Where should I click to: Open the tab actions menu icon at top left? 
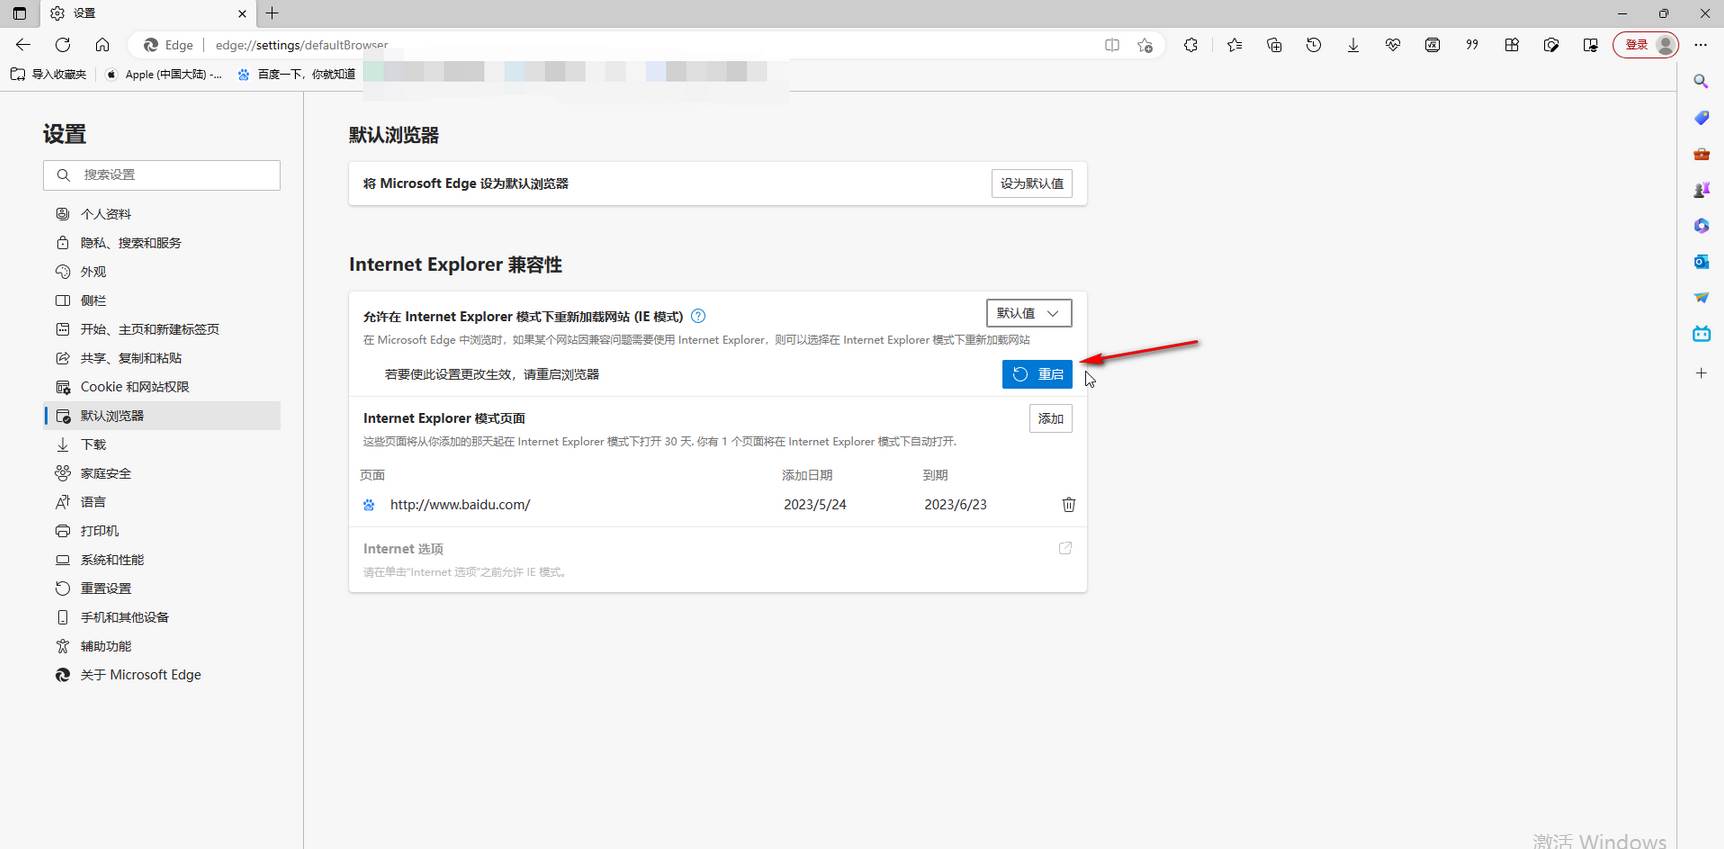pyautogui.click(x=19, y=13)
